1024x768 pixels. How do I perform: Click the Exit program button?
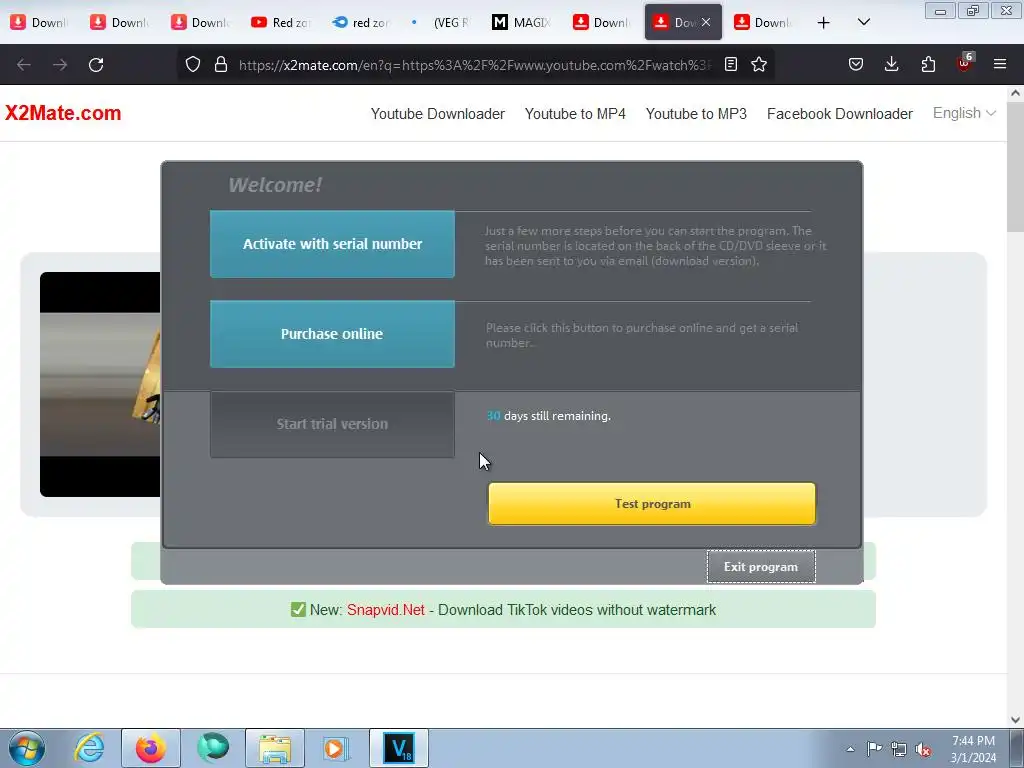coord(761,566)
